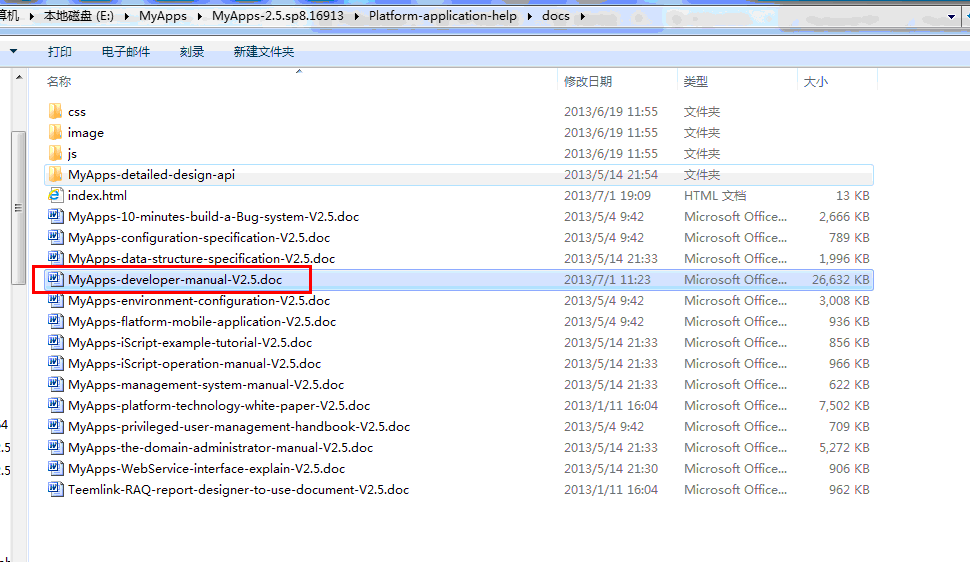Navigate to MyApps-2.5.sp8.16913 breadcrumb
This screenshot has height=562, width=970.
pyautogui.click(x=278, y=16)
